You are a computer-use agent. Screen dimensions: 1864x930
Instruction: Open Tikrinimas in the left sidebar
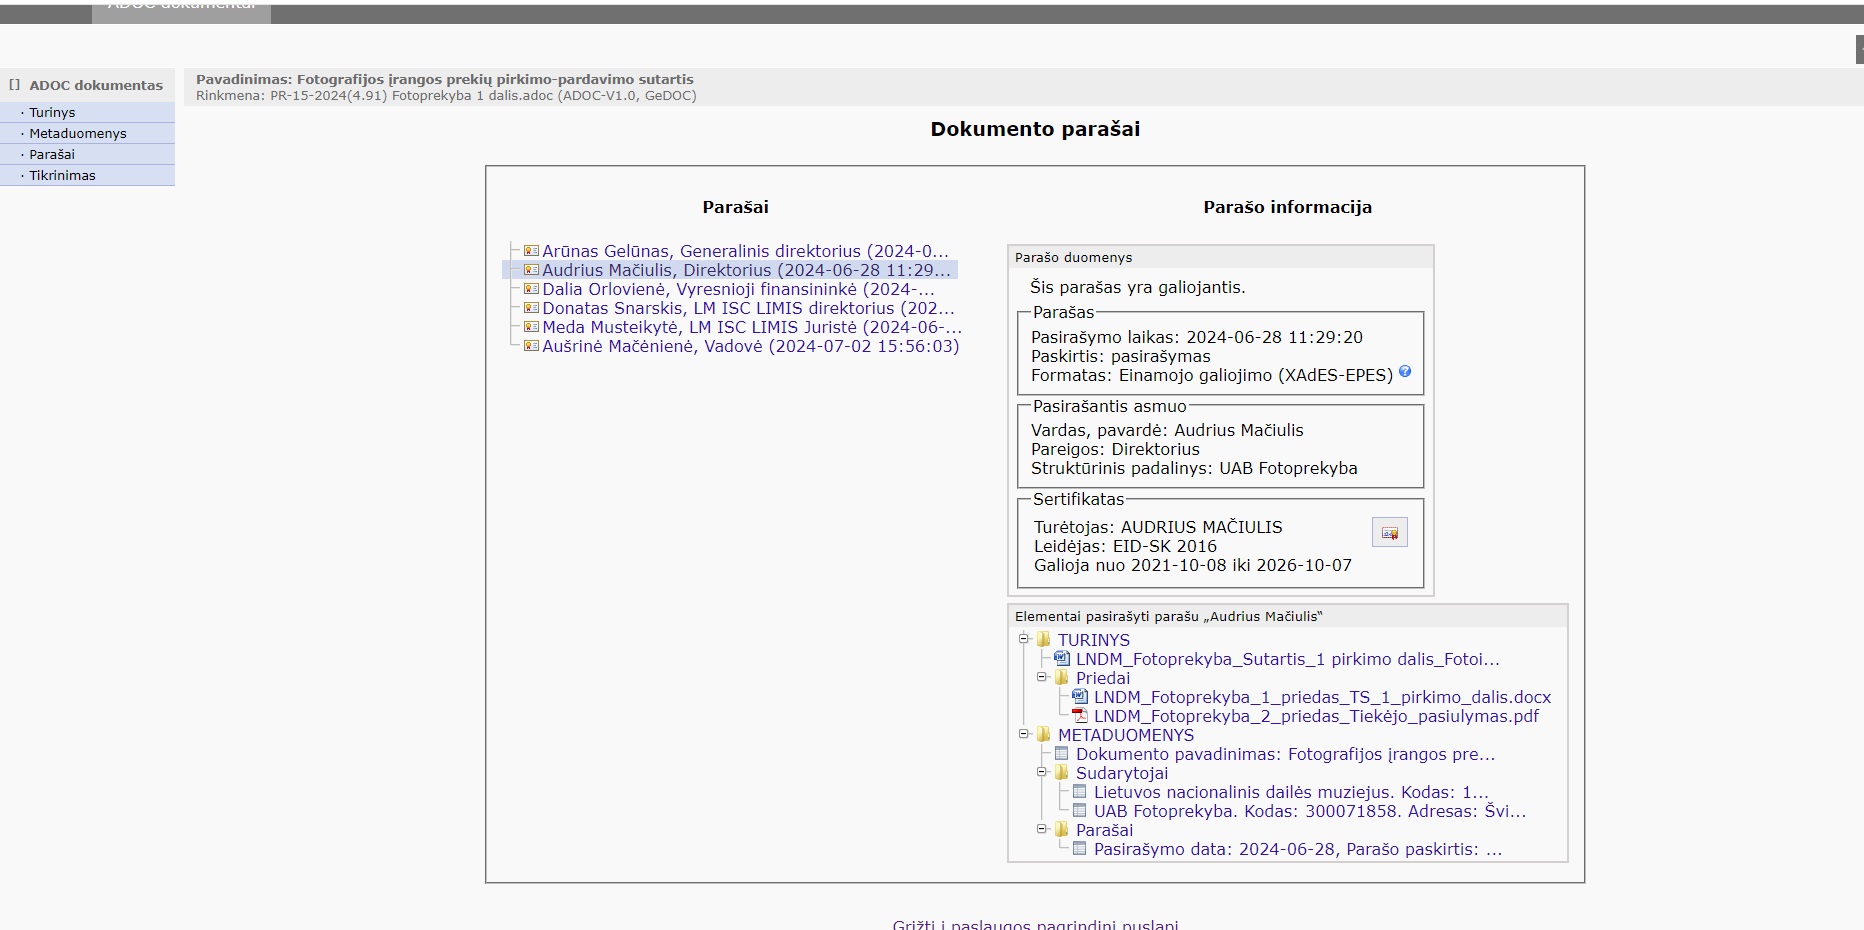(62, 176)
